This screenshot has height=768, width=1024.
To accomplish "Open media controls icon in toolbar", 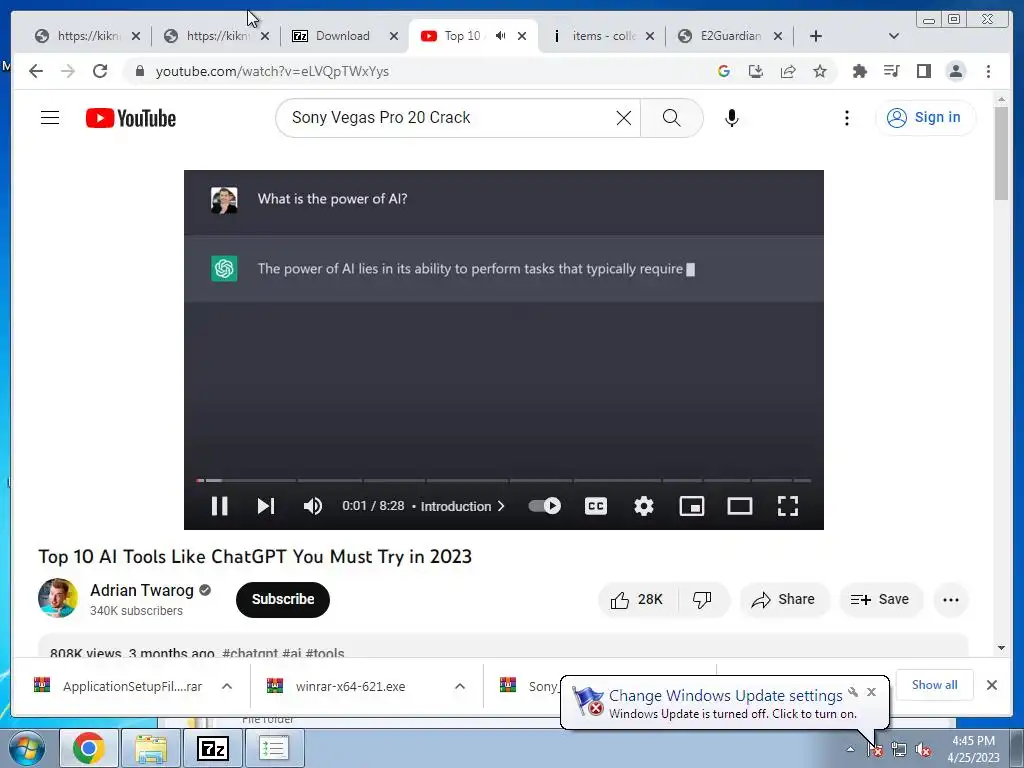I will point(891,71).
